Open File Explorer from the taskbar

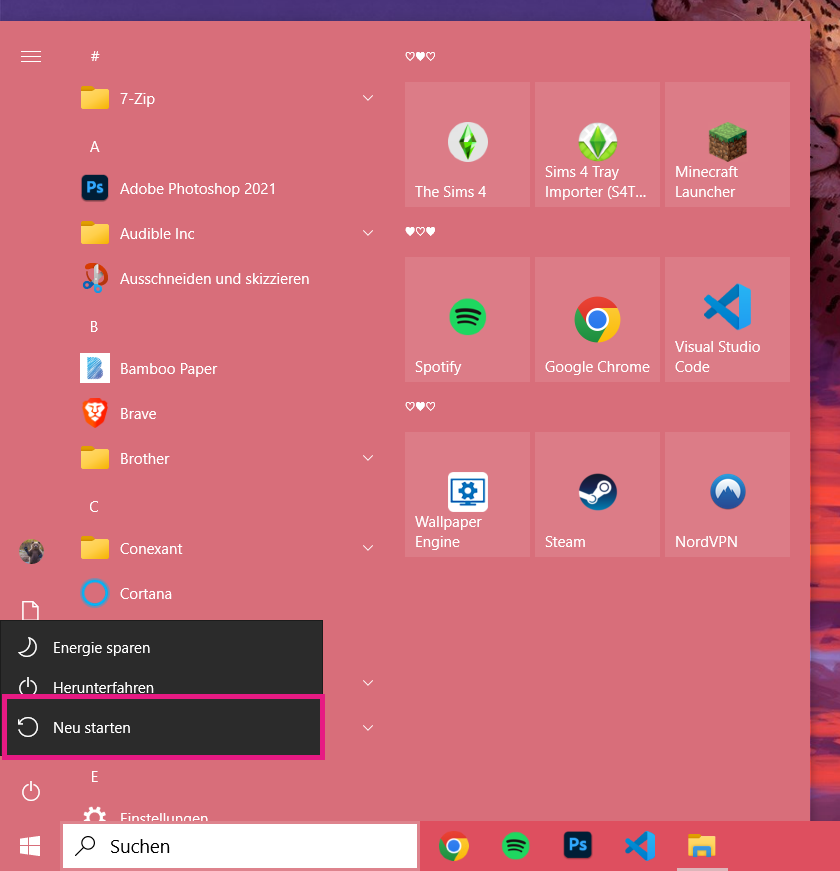pos(702,846)
